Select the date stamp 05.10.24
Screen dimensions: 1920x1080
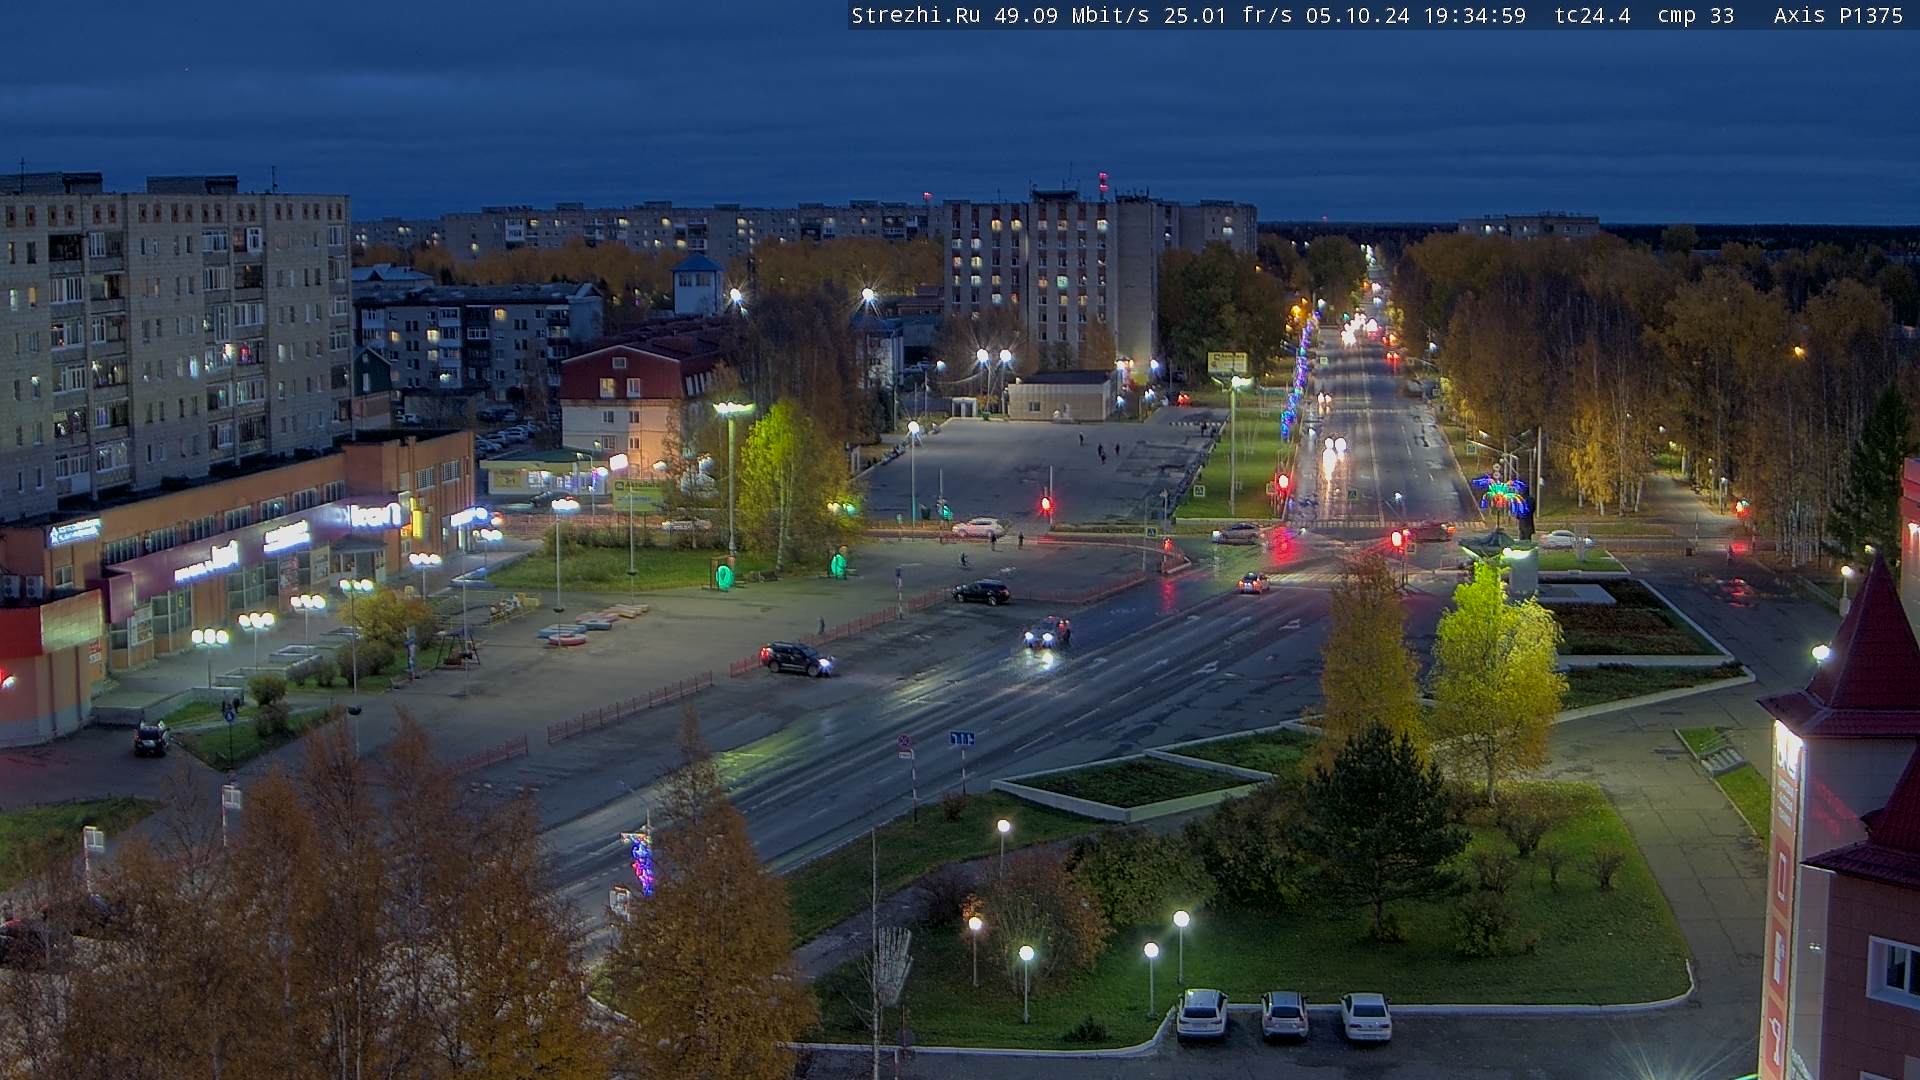coord(1358,15)
